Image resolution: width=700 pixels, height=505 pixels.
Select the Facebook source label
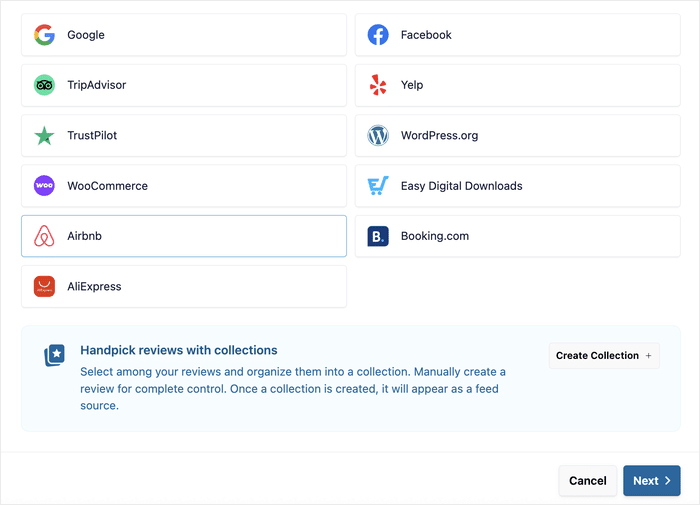[426, 35]
